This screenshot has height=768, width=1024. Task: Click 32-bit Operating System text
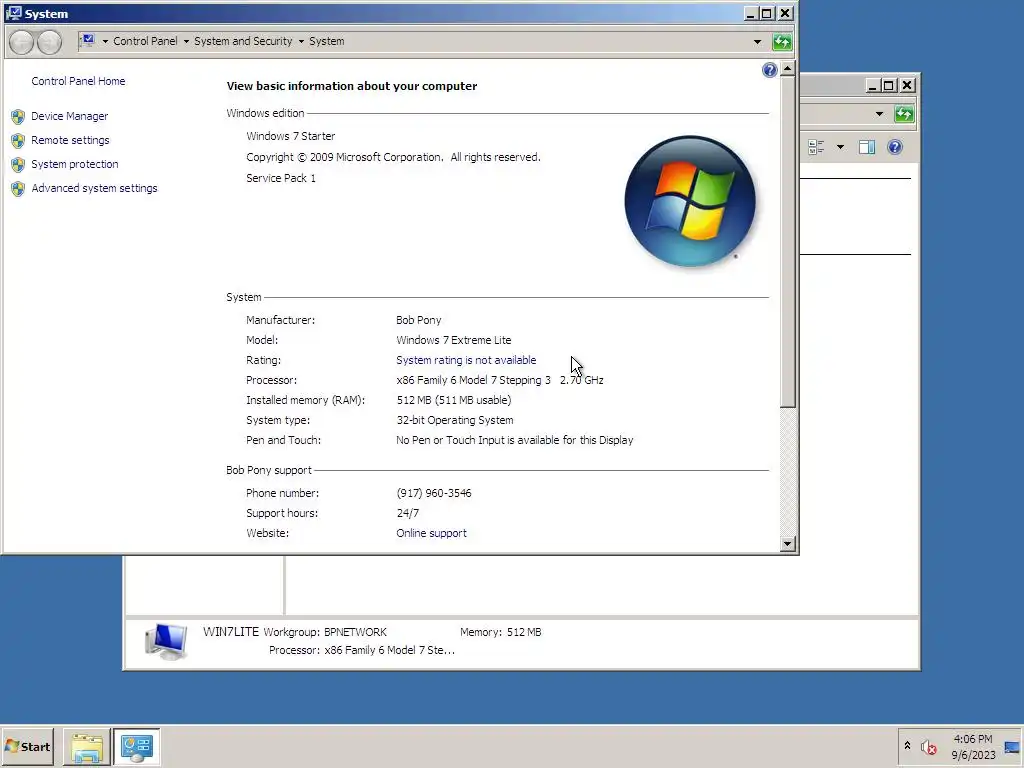click(455, 421)
